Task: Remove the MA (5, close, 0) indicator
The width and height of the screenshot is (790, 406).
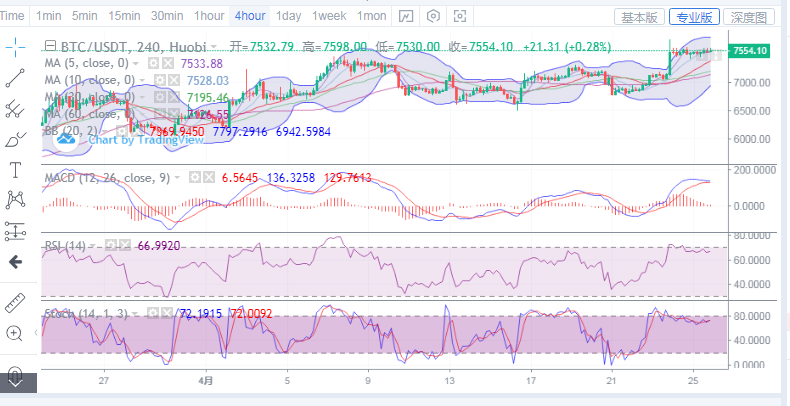Action: click(169, 63)
